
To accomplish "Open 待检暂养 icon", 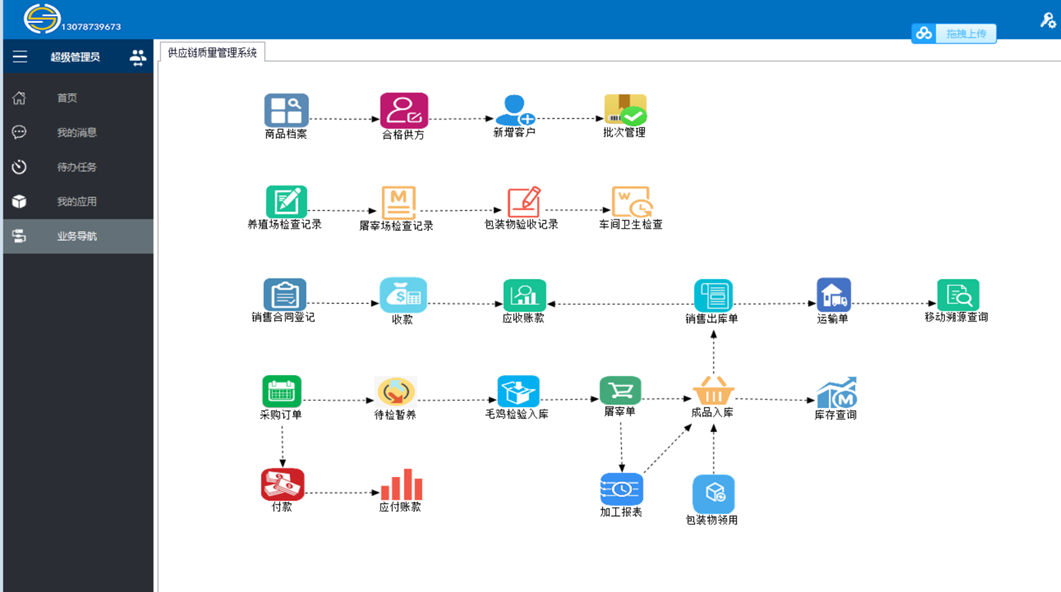I will (x=396, y=392).
